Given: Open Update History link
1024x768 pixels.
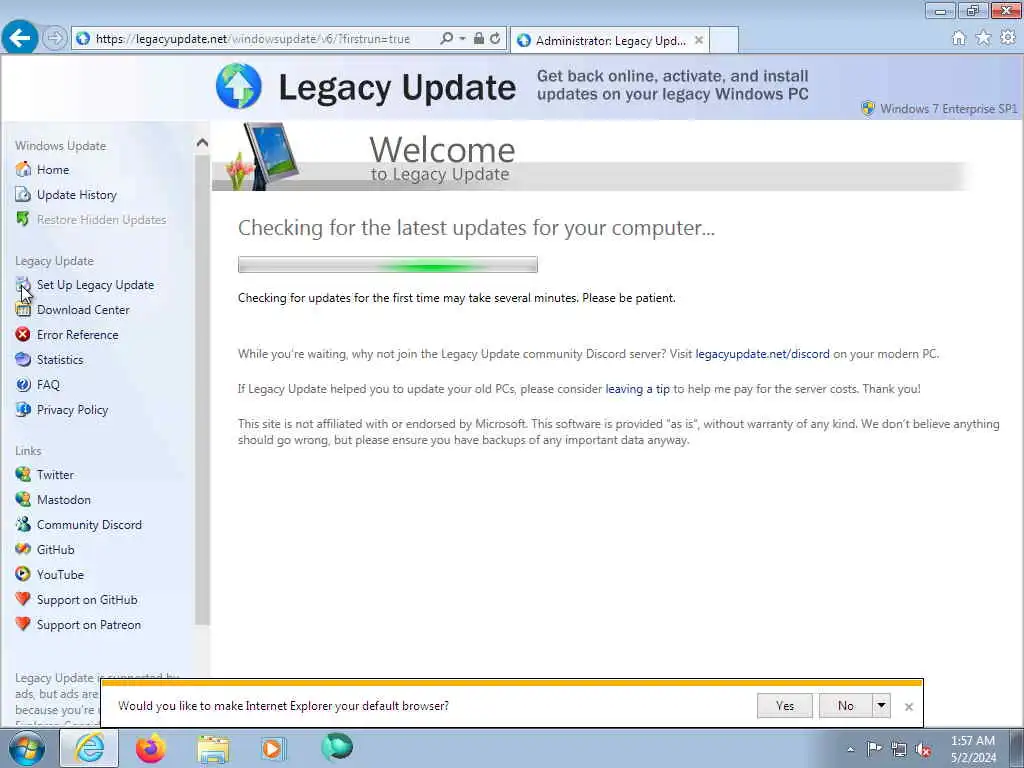Looking at the screenshot, I should 76,195.
